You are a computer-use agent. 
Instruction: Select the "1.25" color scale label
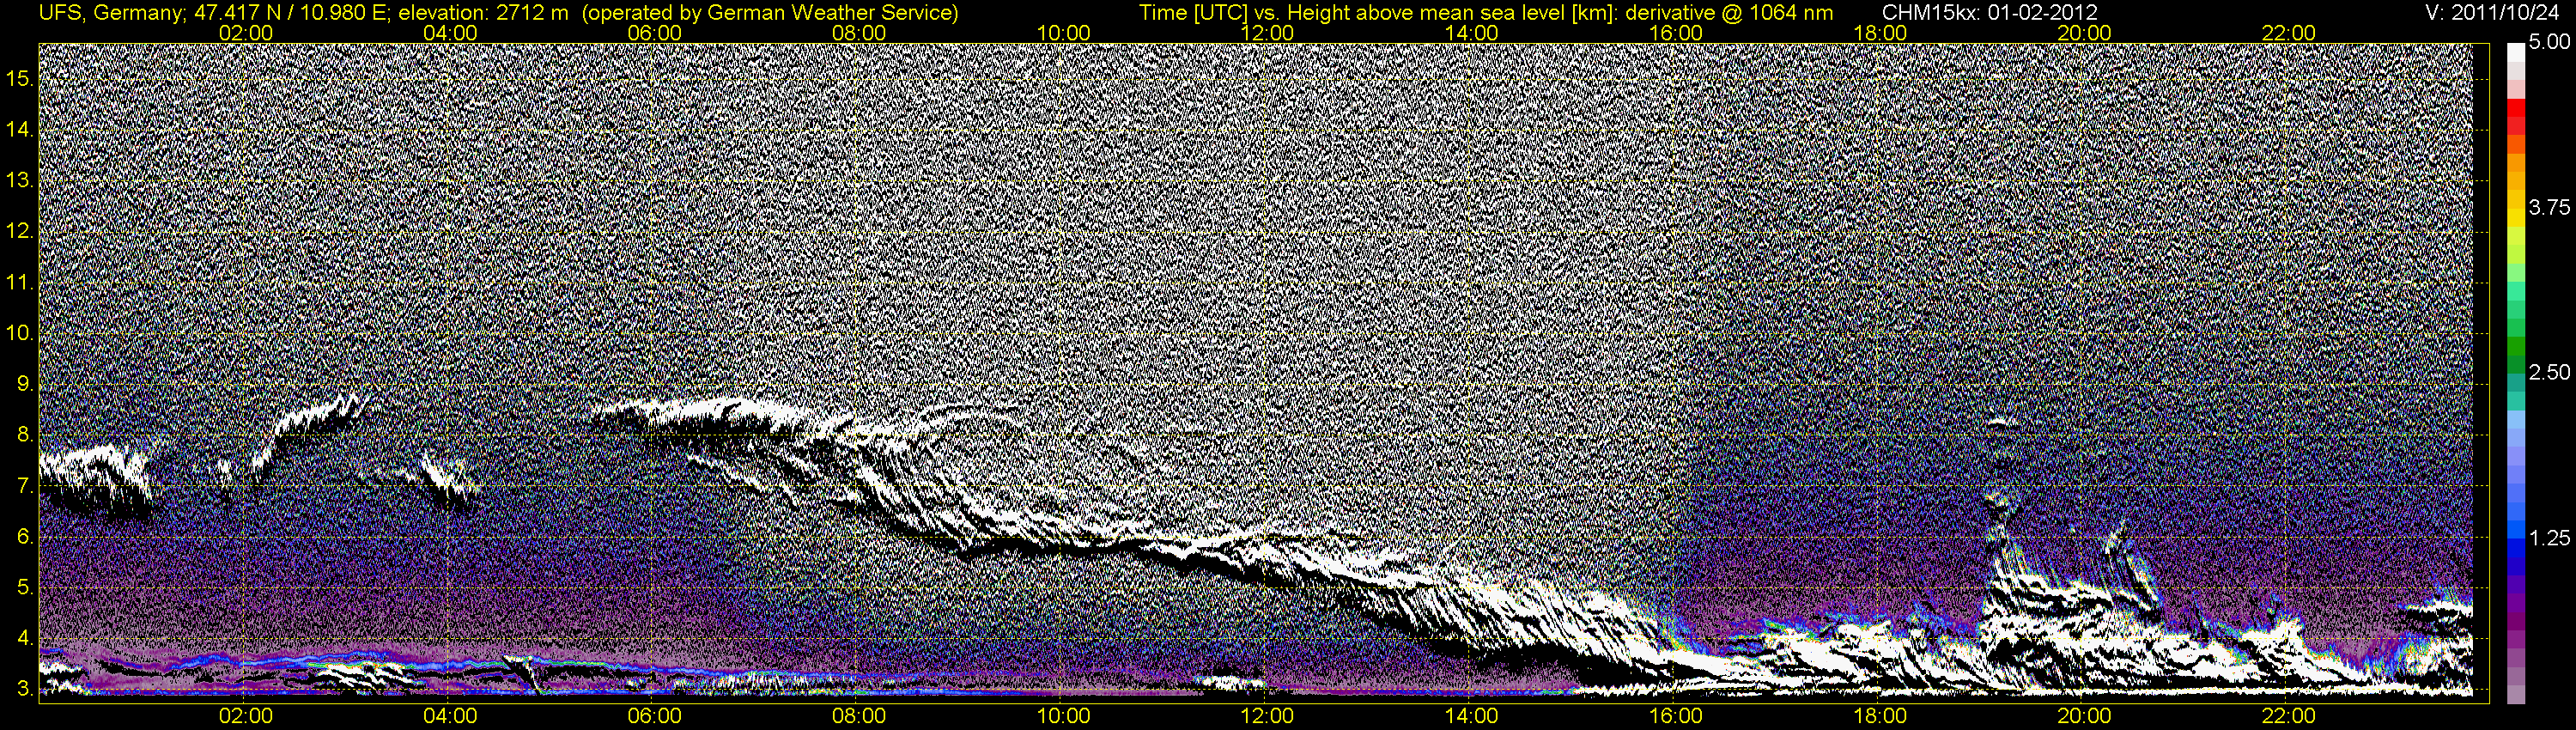2550,538
